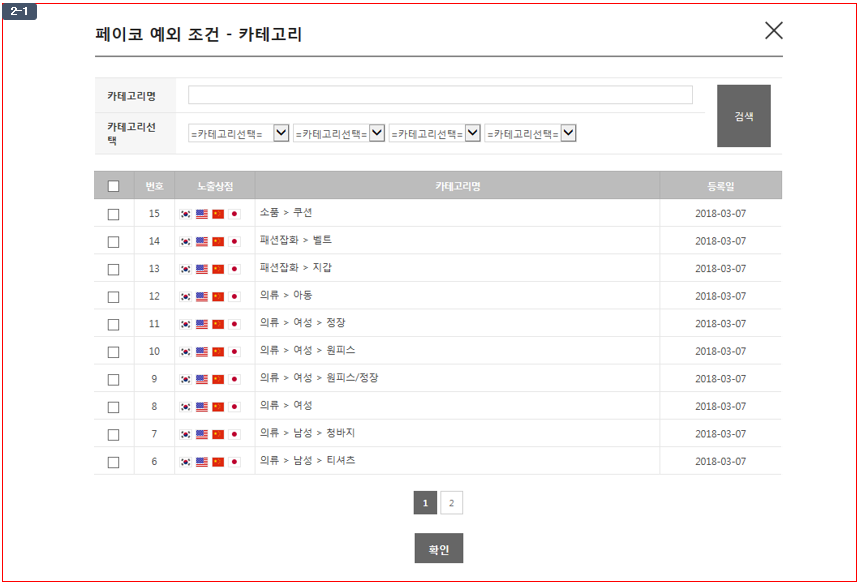Open the second 카테고리선택 dropdown
Viewport: 860px width, 585px height.
click(x=339, y=133)
